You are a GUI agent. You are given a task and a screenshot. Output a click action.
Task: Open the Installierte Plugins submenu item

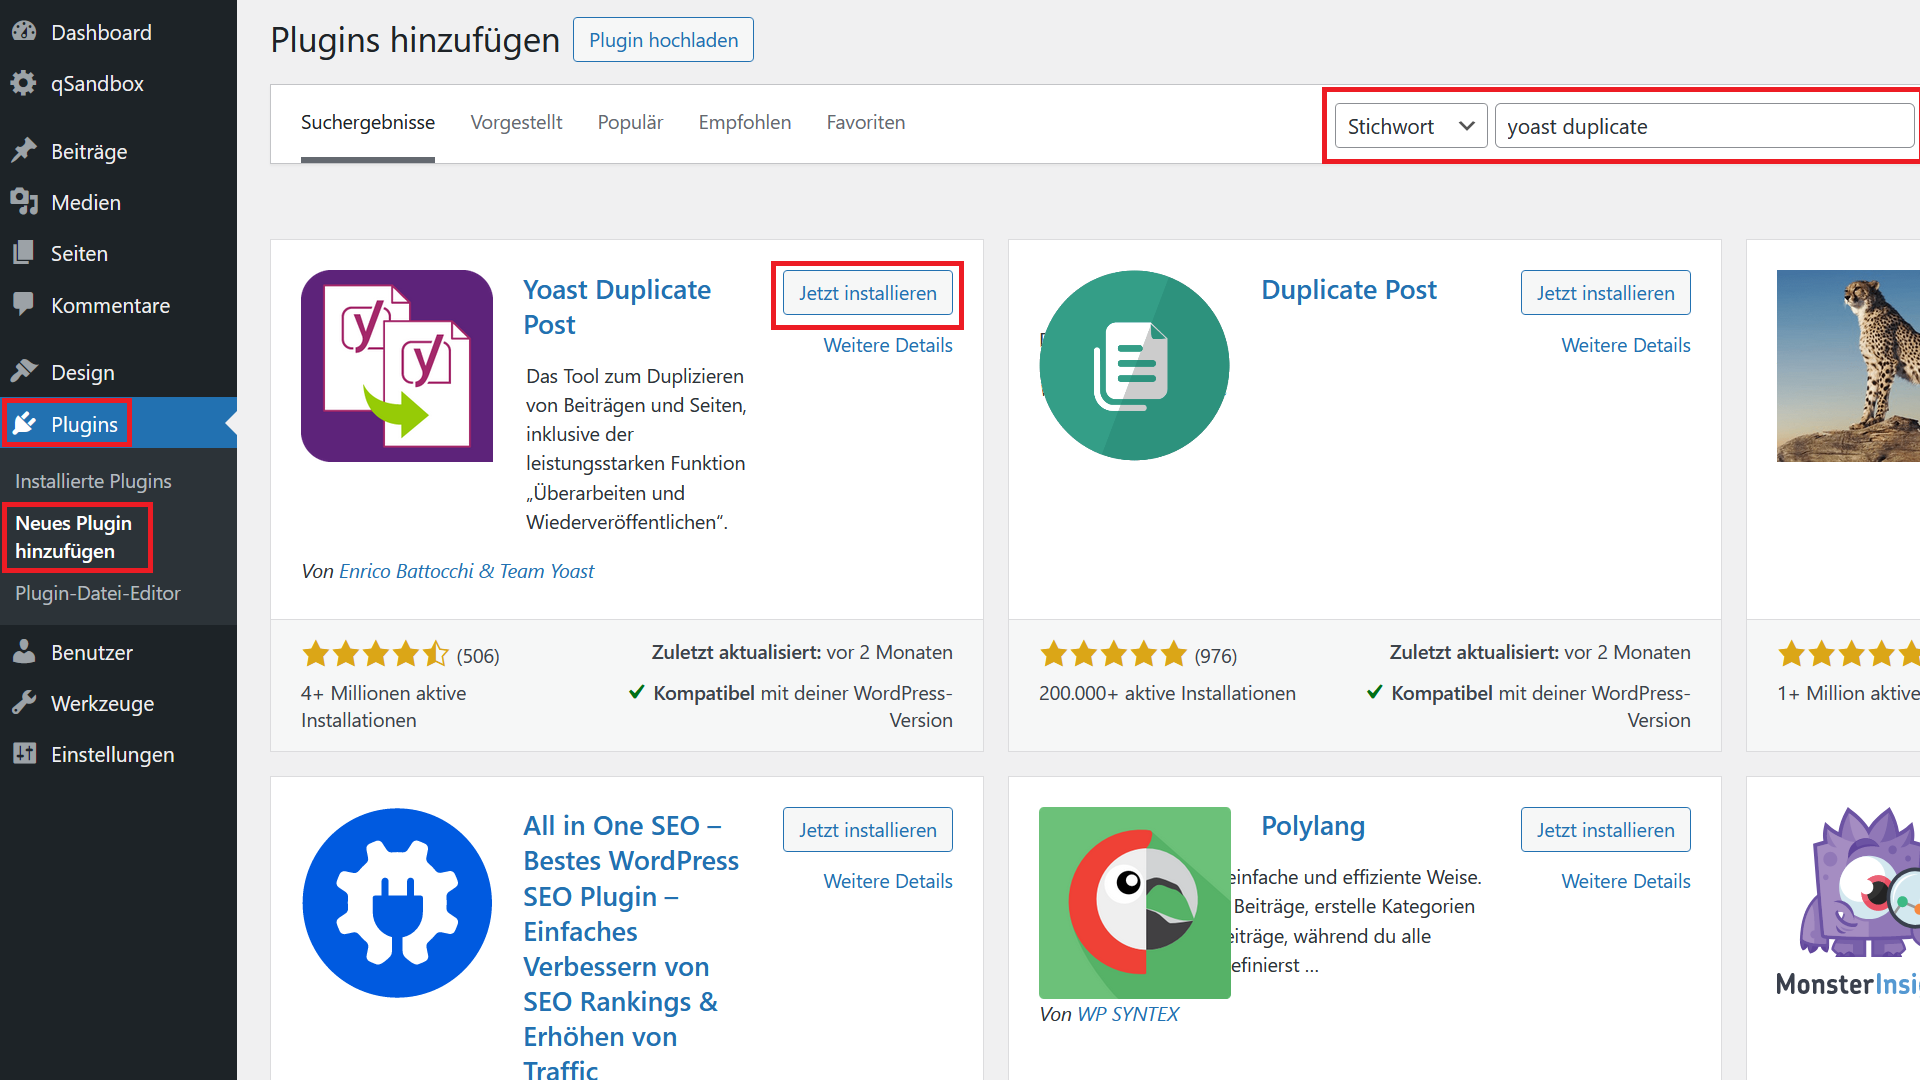click(93, 481)
